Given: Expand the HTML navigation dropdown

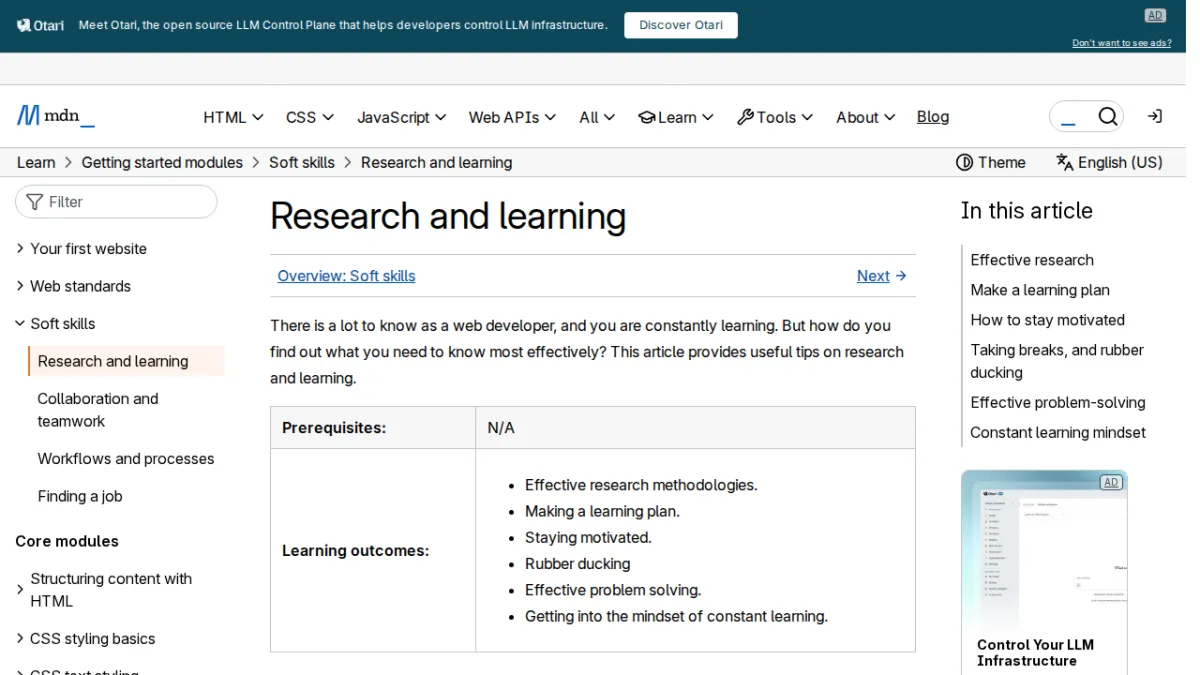Looking at the screenshot, I should pyautogui.click(x=233, y=117).
